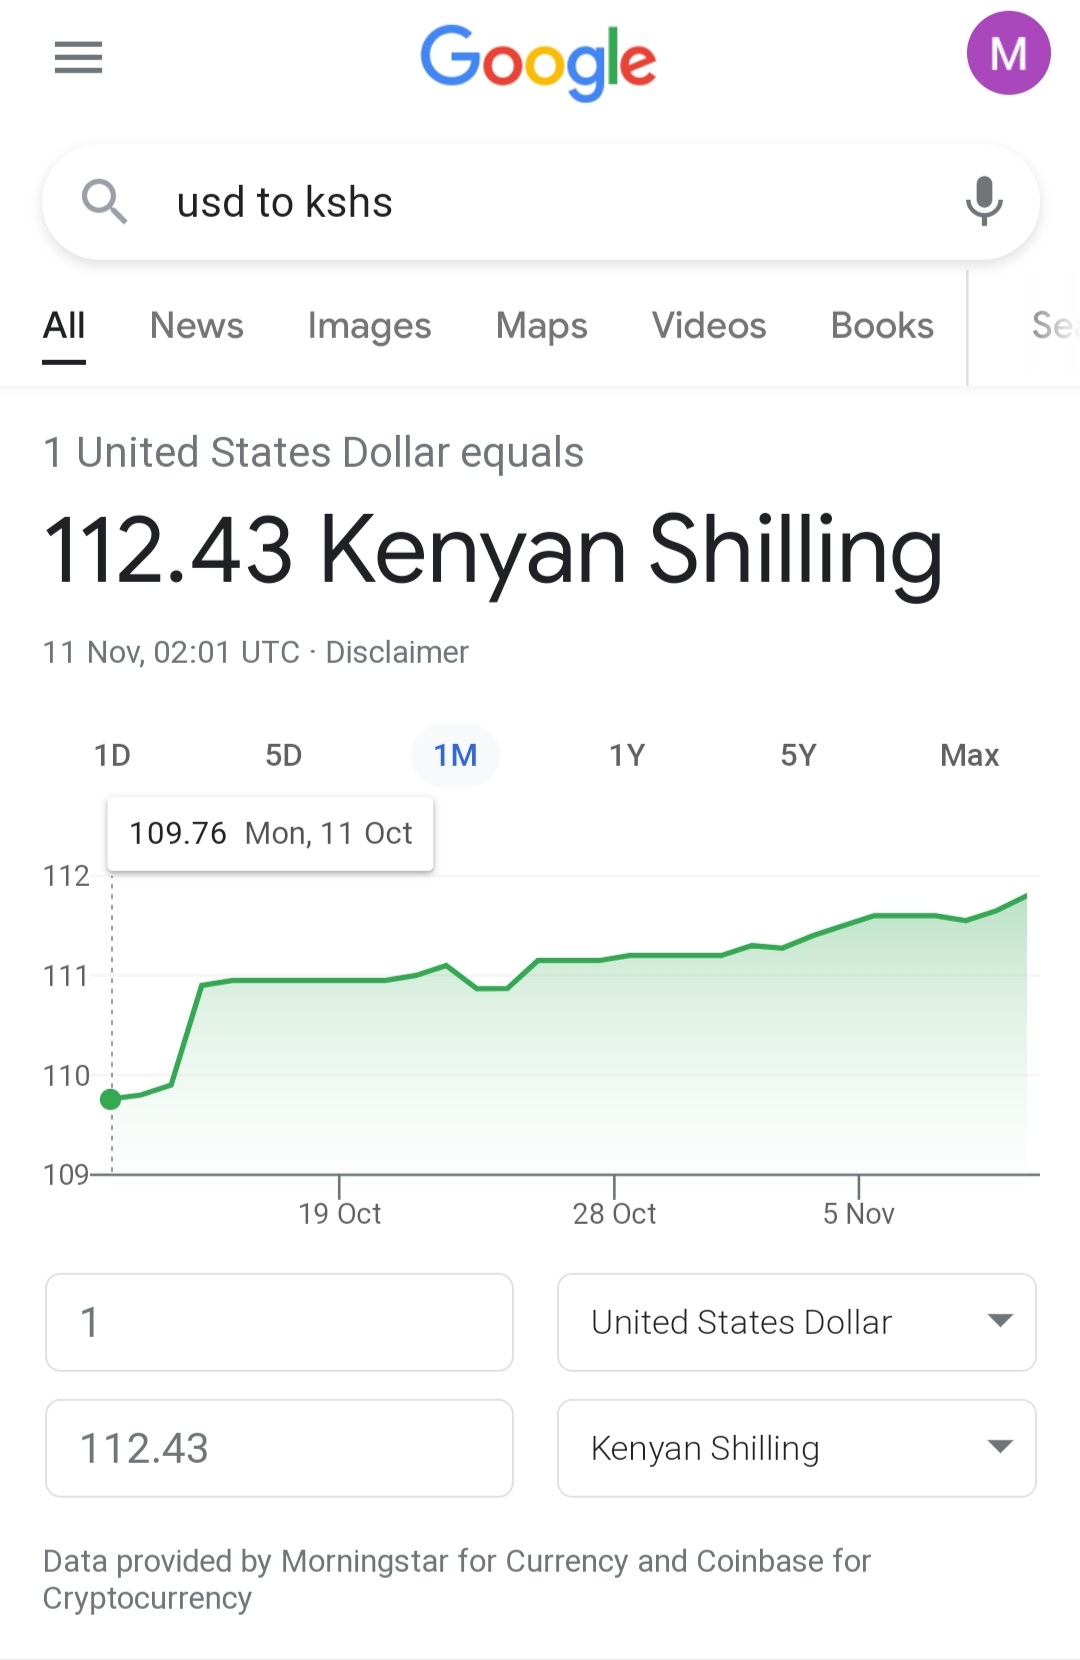The image size is (1080, 1660).
Task: Focus the USD amount input field
Action: pos(279,1322)
